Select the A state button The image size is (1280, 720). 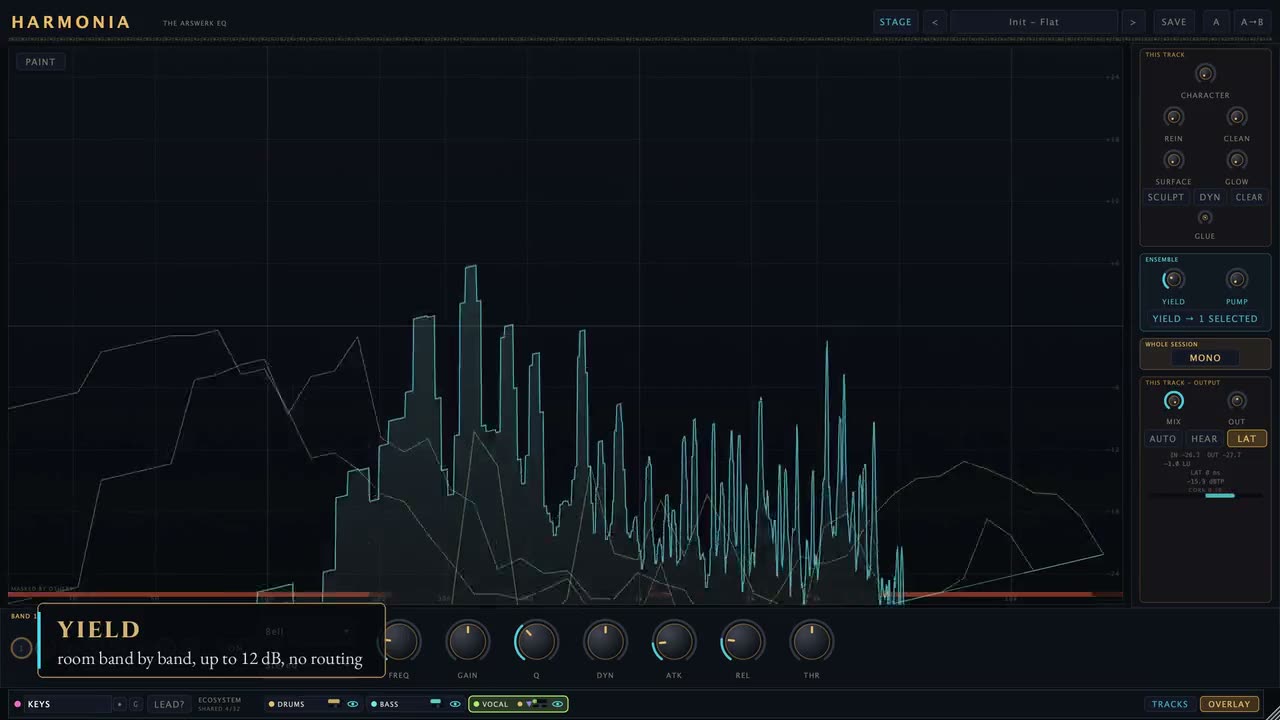(1216, 22)
